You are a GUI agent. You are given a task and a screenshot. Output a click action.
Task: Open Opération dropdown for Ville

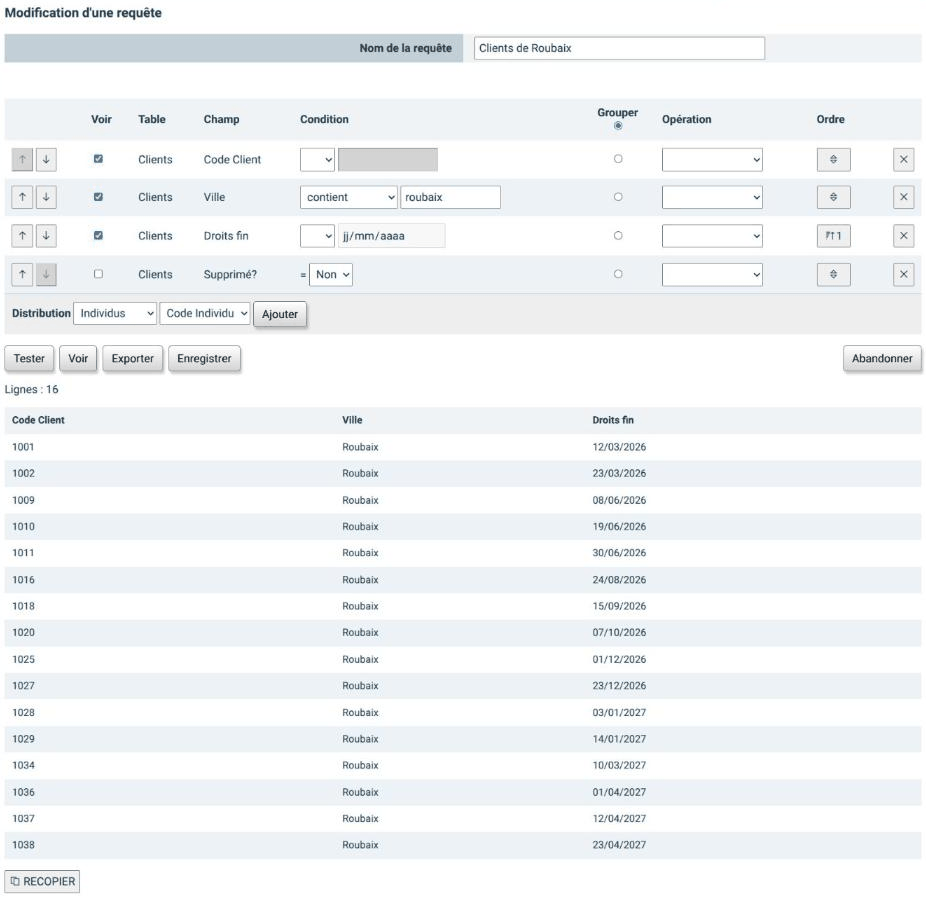[x=712, y=197]
